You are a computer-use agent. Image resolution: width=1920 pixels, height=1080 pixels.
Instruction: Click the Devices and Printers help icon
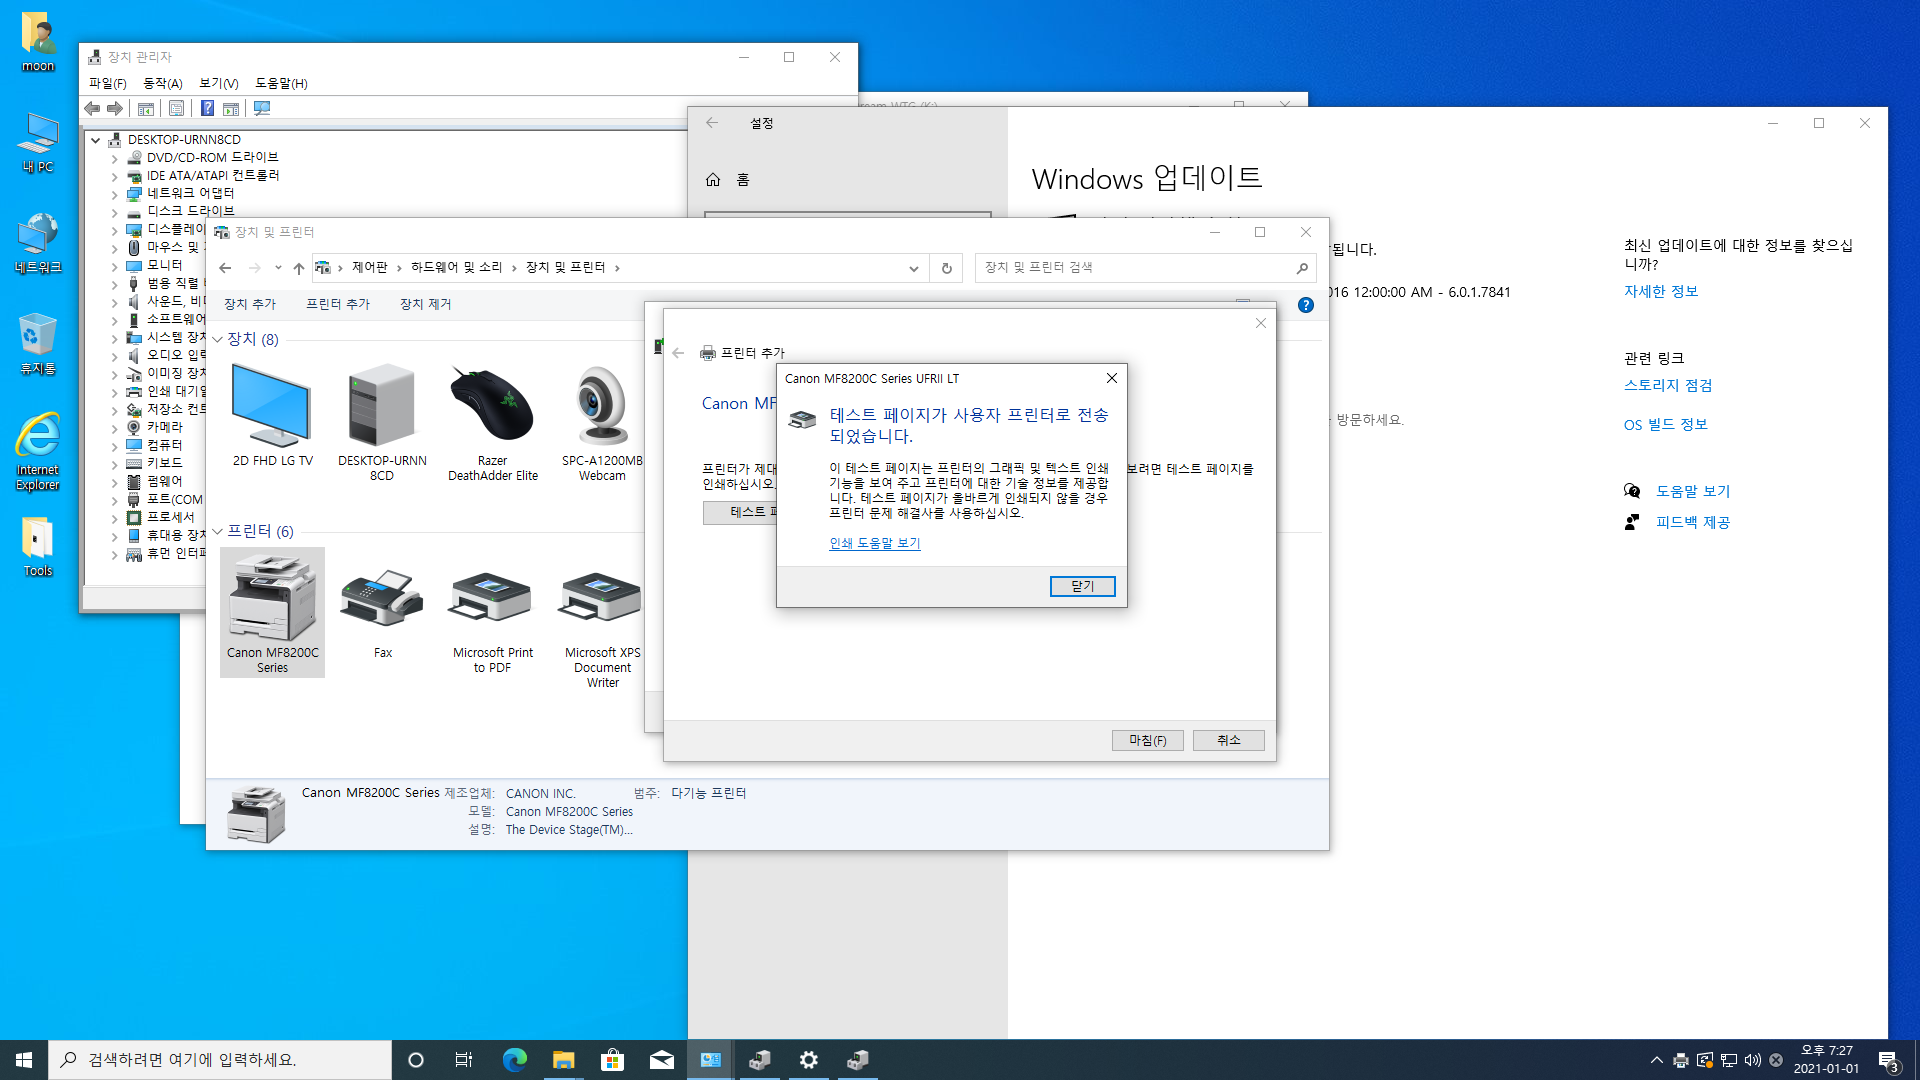click(x=1305, y=305)
